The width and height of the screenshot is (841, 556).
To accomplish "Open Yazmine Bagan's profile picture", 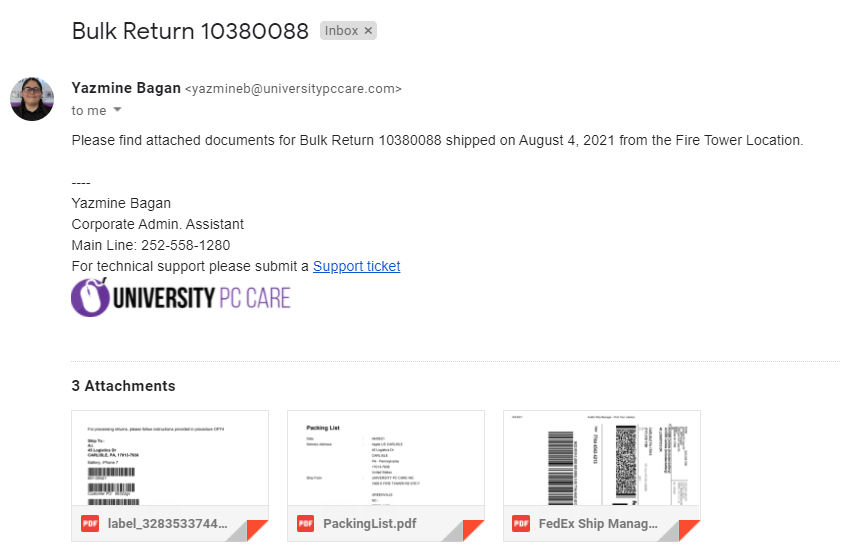I will pyautogui.click(x=32, y=99).
